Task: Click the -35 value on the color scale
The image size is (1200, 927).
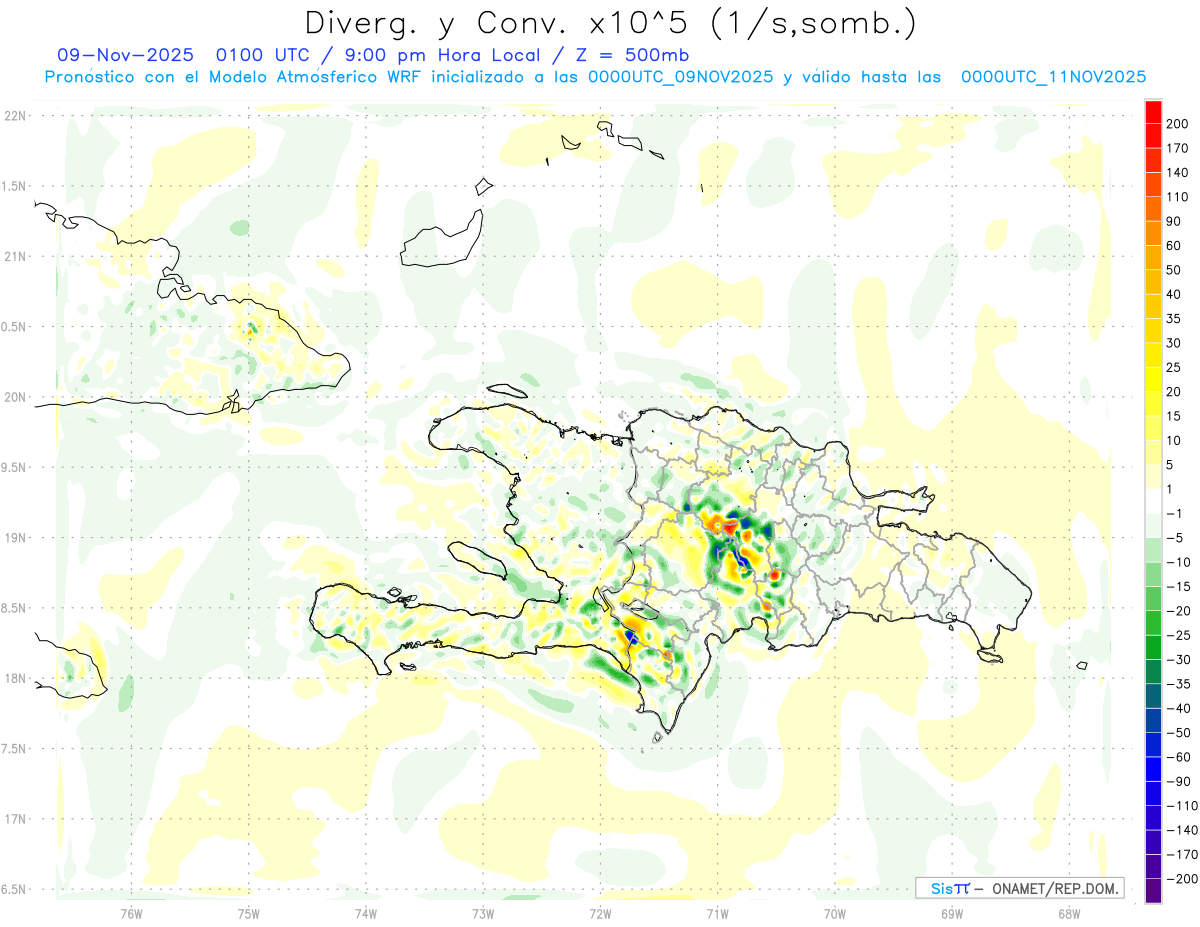Action: 1177,684
